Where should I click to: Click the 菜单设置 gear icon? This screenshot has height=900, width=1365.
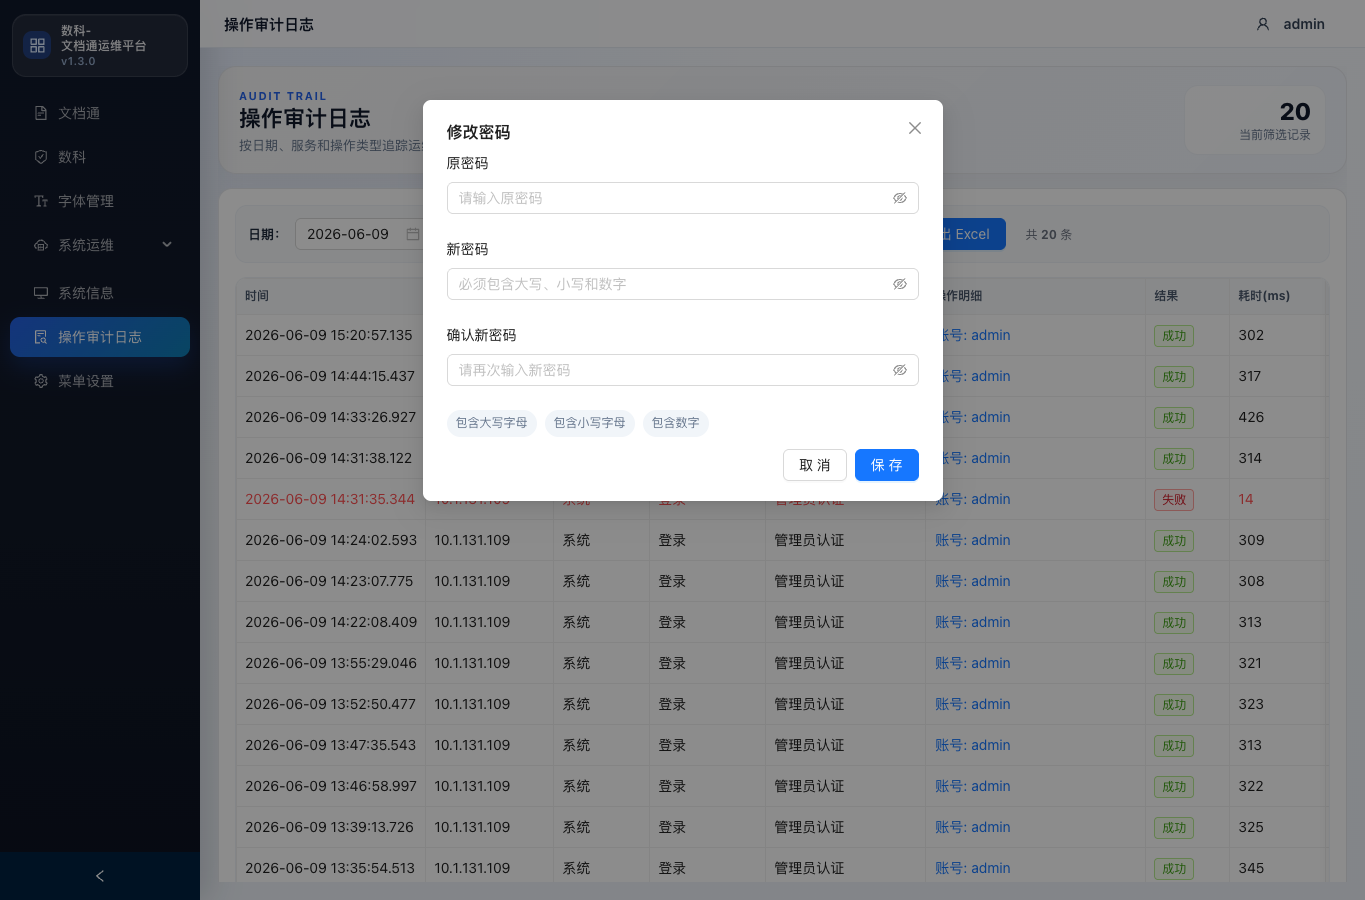click(x=41, y=381)
